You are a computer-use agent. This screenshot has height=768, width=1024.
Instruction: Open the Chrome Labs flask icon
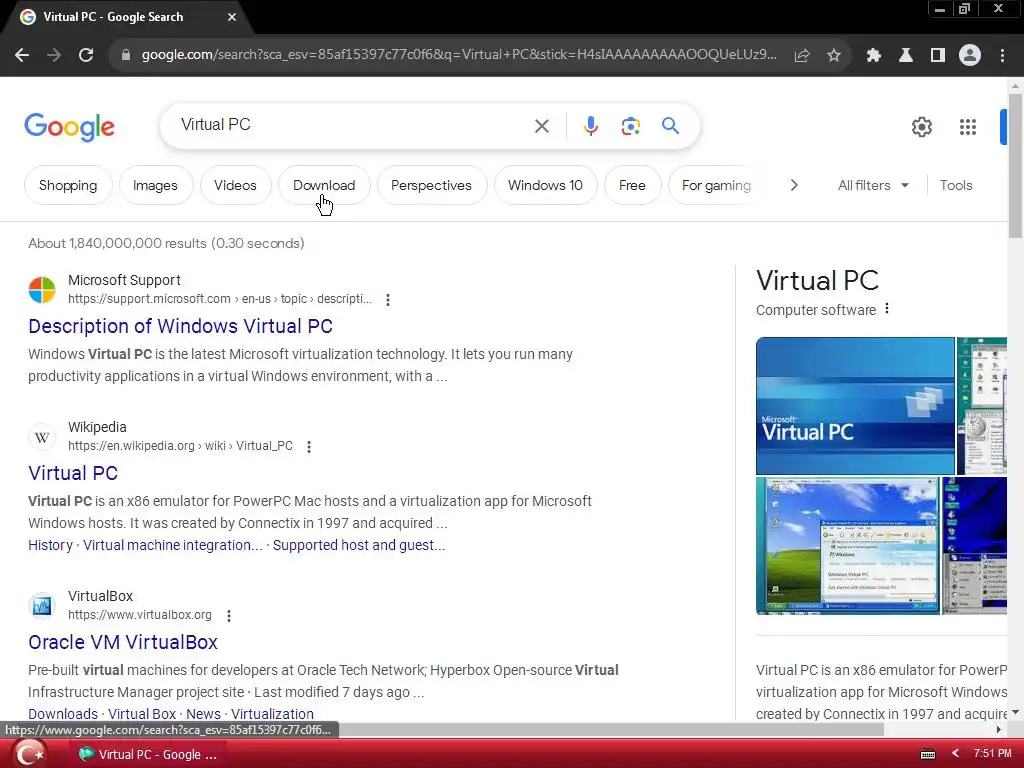906,56
